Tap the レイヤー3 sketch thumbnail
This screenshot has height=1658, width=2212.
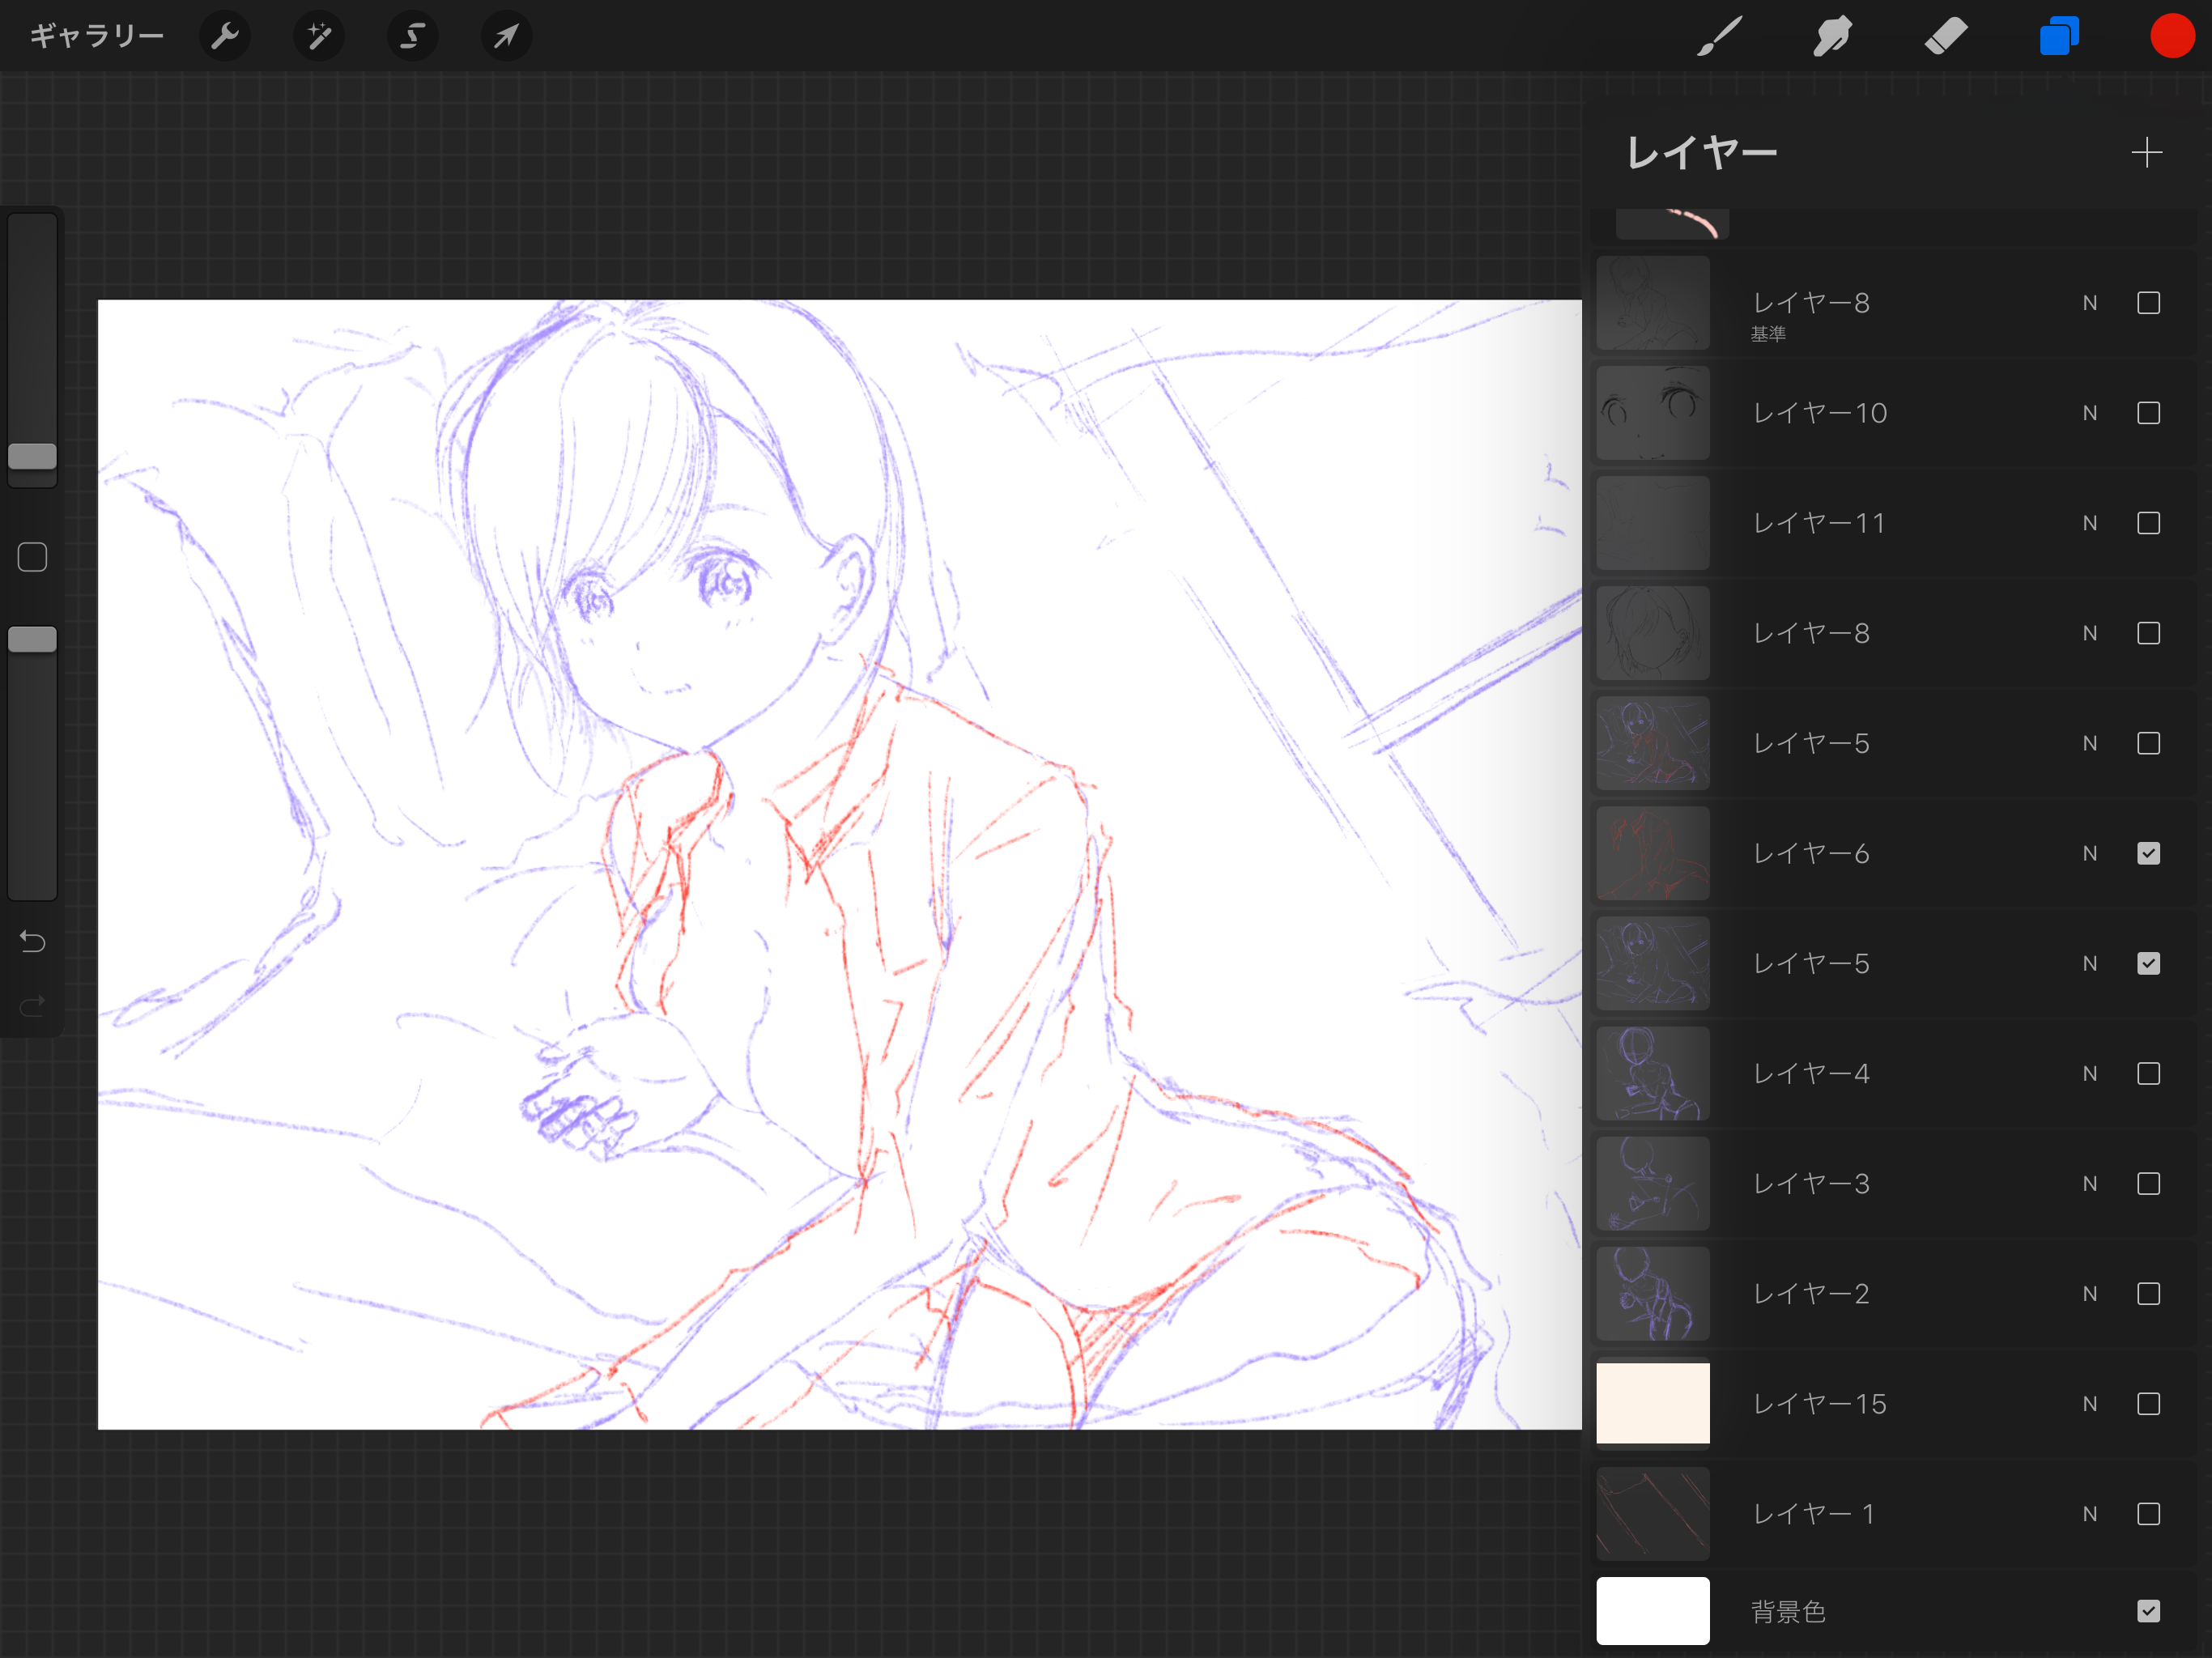point(1652,1183)
